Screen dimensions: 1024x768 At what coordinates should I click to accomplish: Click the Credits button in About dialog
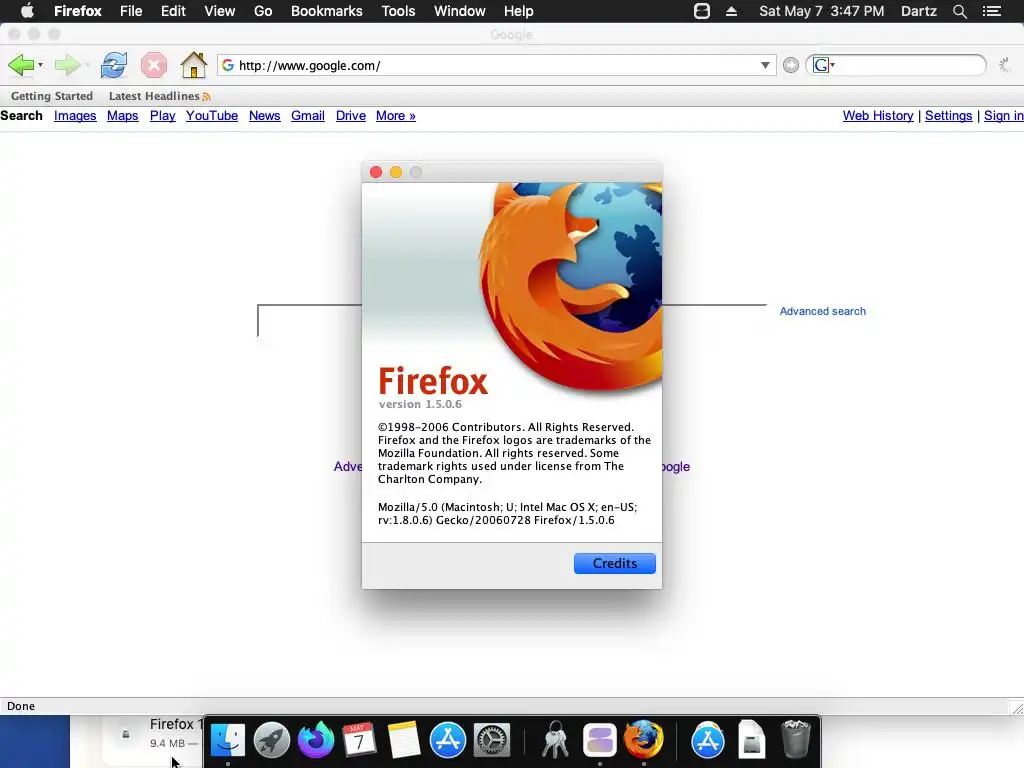click(615, 564)
